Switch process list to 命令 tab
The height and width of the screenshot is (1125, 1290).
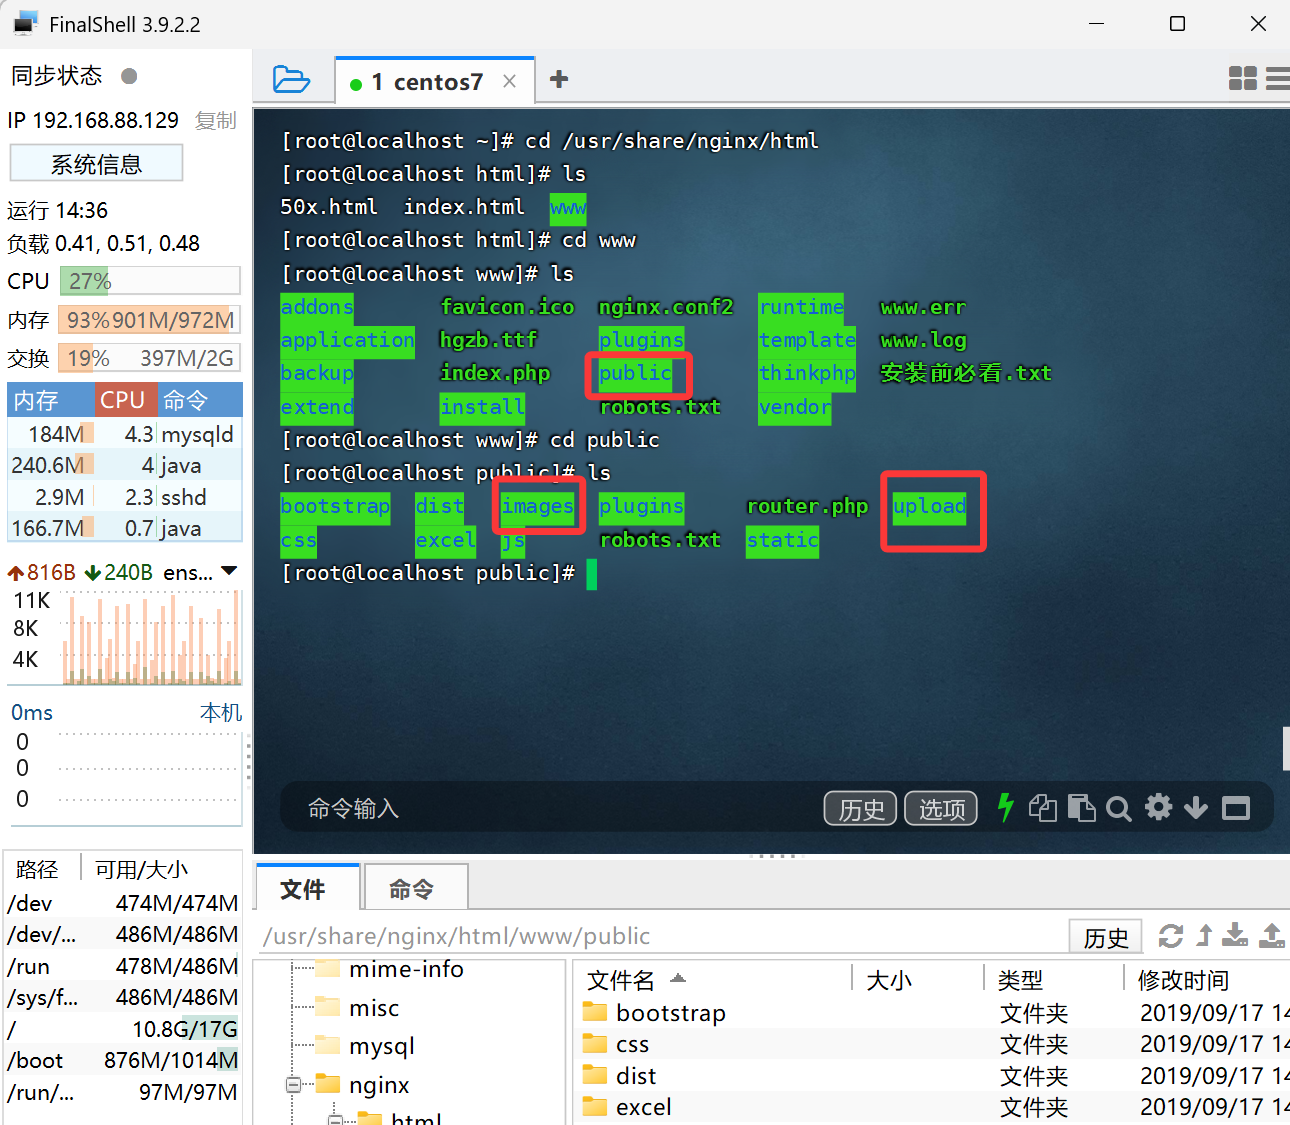[x=199, y=400]
